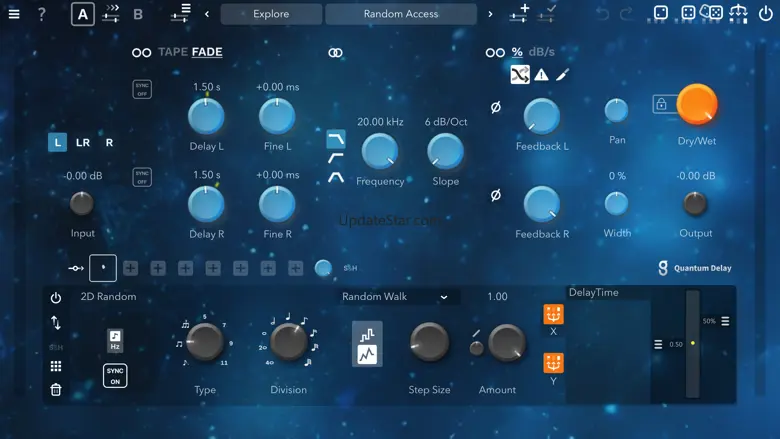
Task: Open the Random Walk dropdown
Action: [395, 297]
